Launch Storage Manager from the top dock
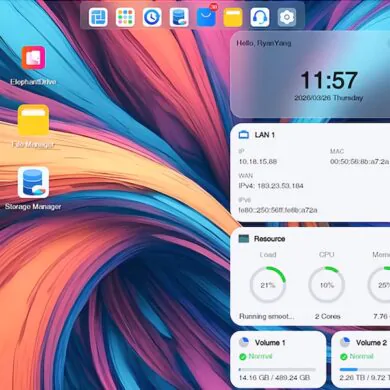The width and height of the screenshot is (390, 390). (179, 17)
